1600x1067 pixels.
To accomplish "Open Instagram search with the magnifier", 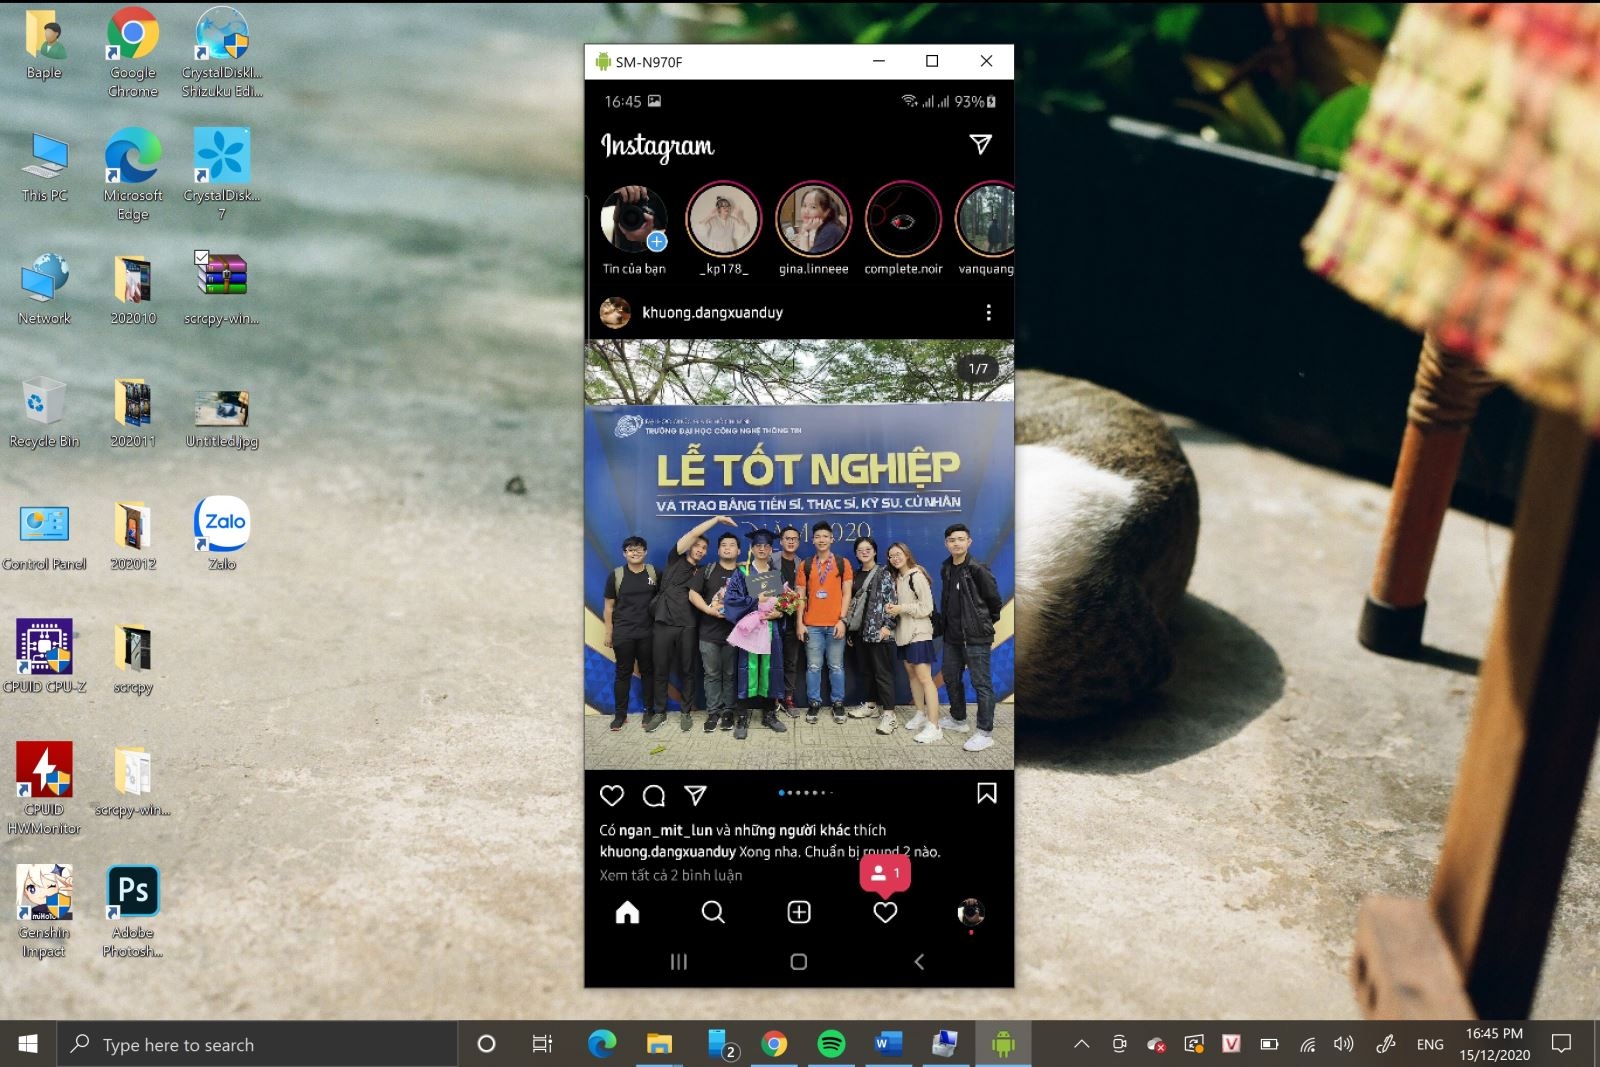I will point(713,912).
